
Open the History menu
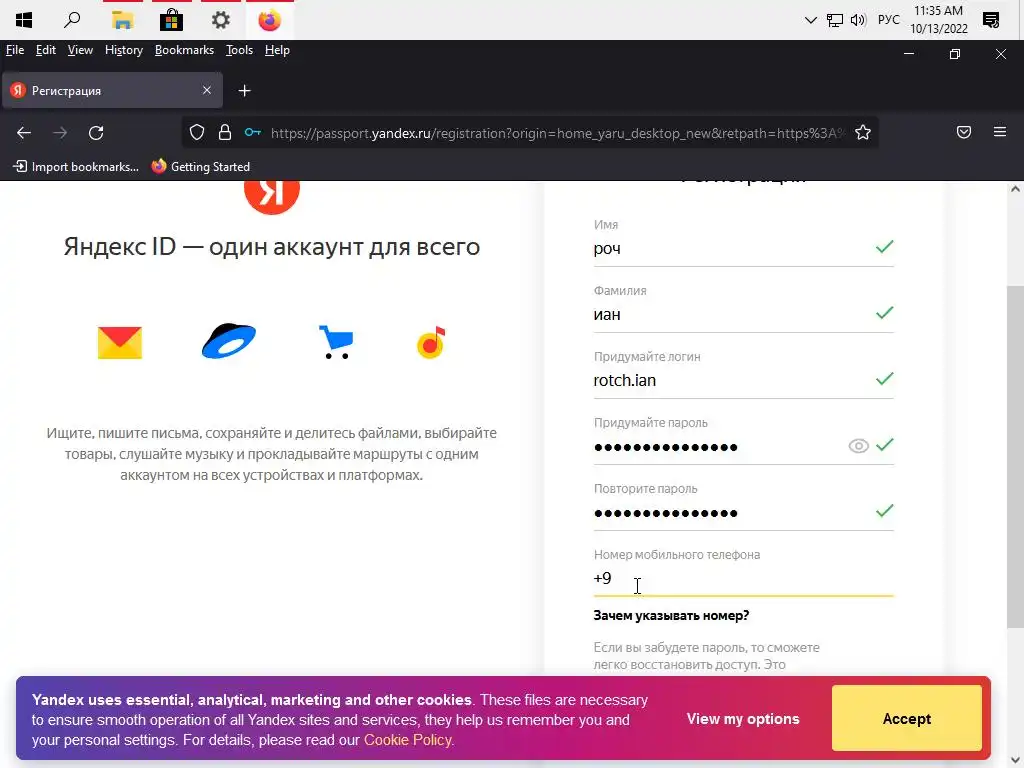pyautogui.click(x=123, y=50)
